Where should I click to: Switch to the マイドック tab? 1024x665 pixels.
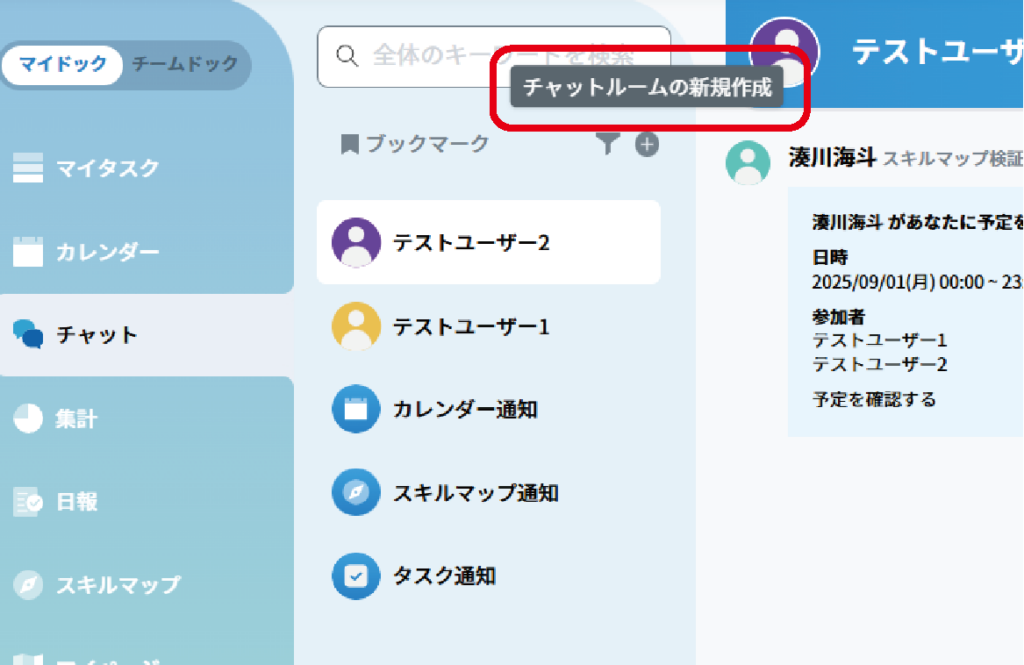(x=62, y=64)
